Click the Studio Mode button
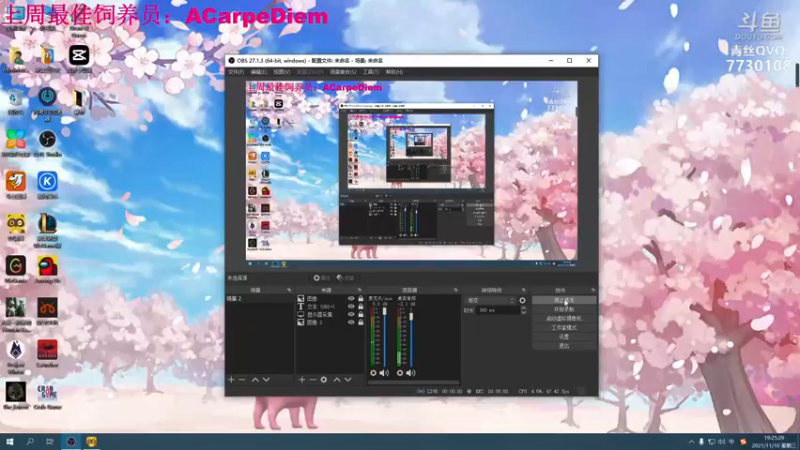 (564, 328)
